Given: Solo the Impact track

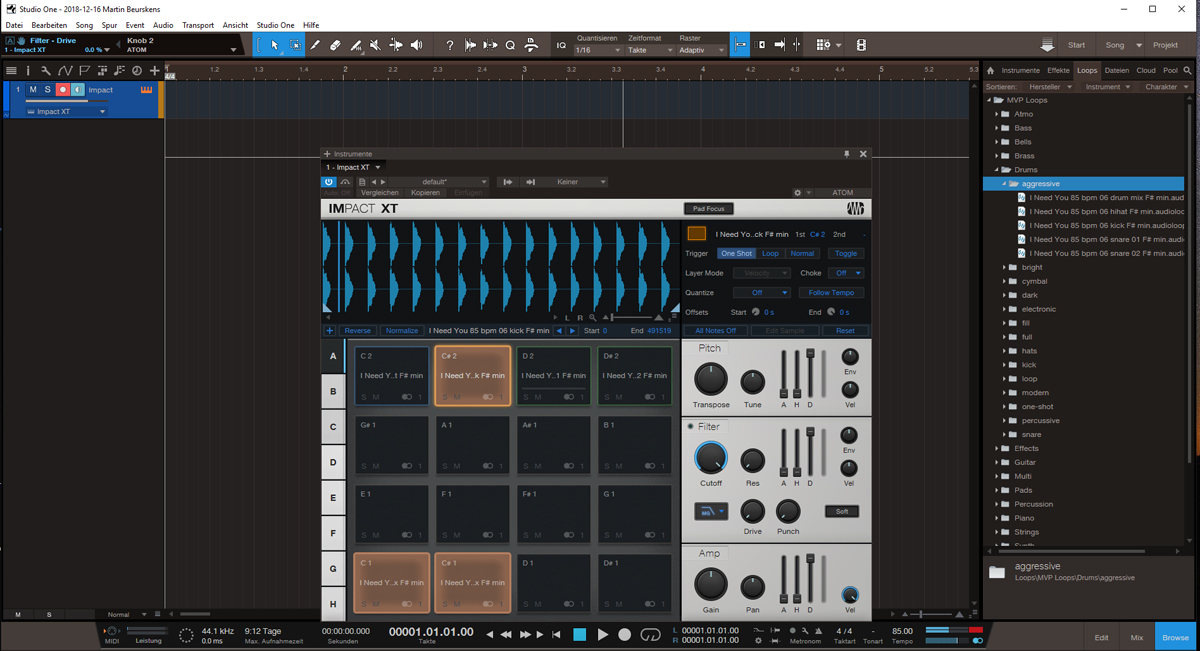Looking at the screenshot, I should point(47,90).
